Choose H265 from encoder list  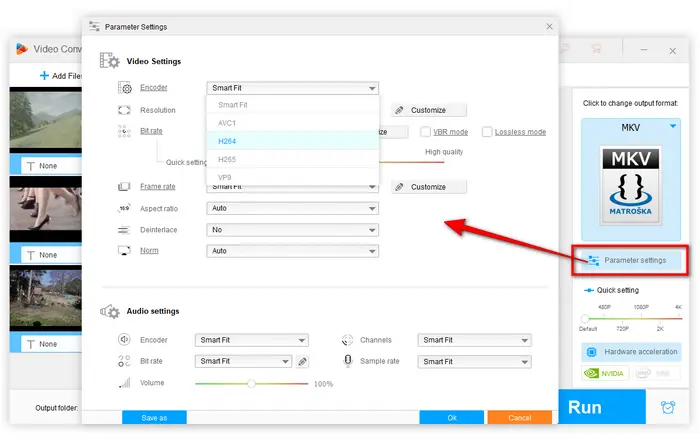click(x=292, y=159)
